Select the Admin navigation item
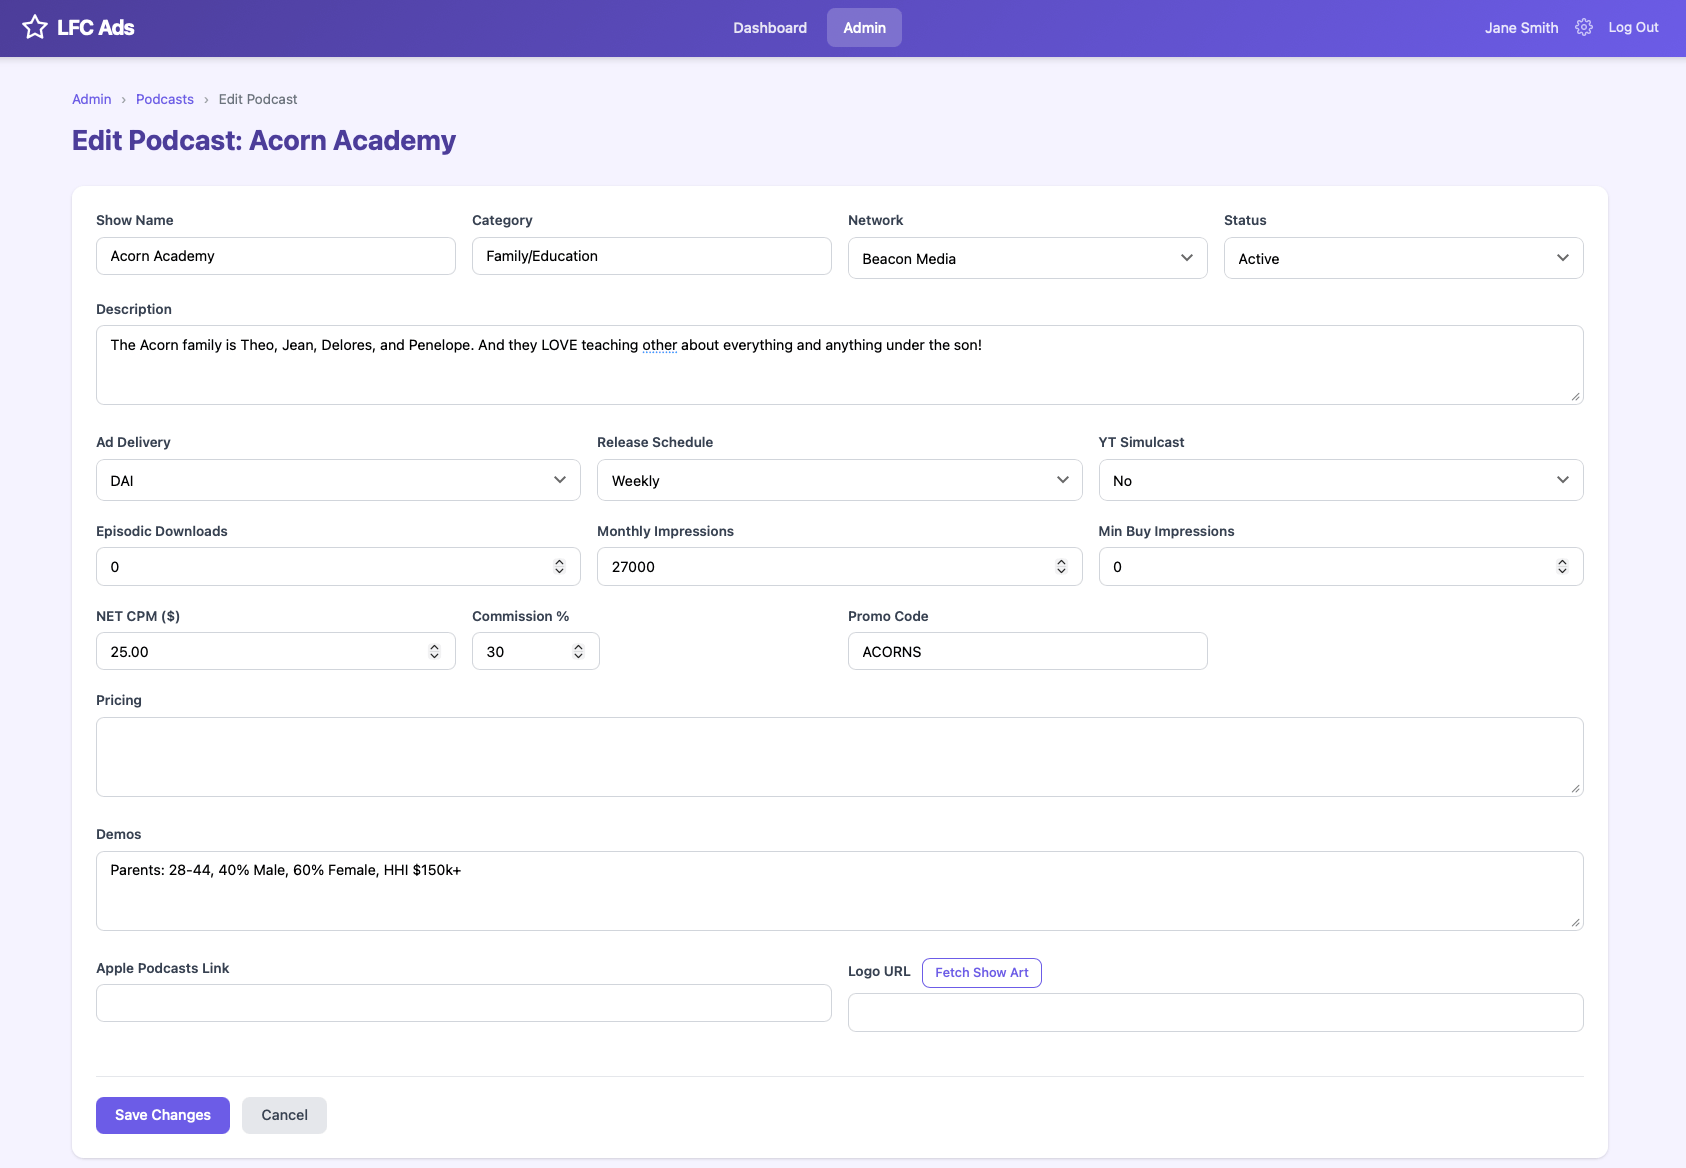 click(863, 27)
